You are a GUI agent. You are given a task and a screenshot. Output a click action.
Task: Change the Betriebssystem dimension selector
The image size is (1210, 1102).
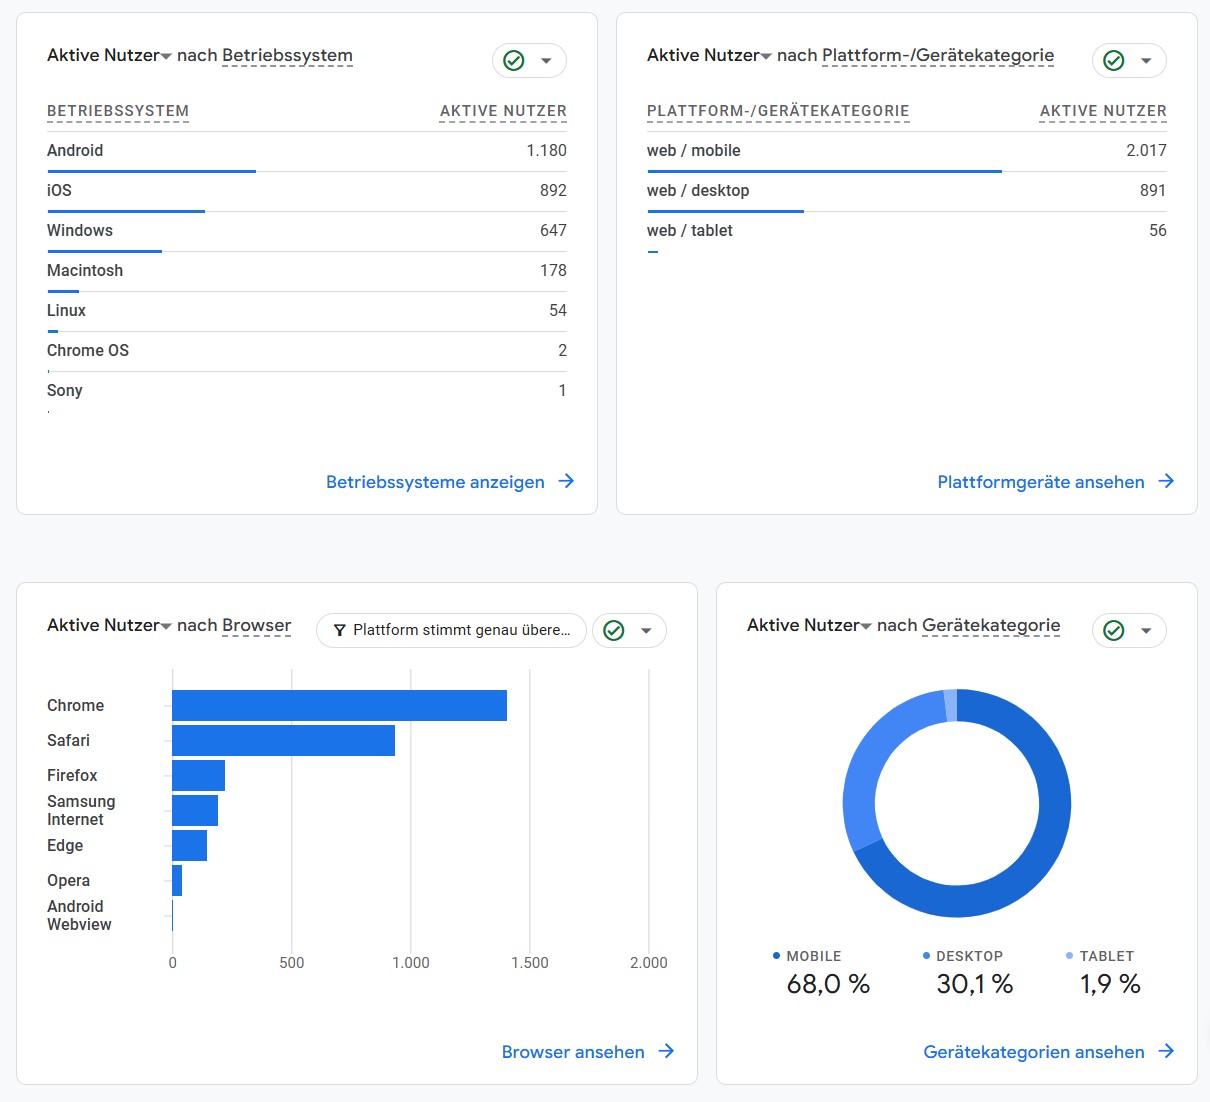pyautogui.click(x=287, y=56)
